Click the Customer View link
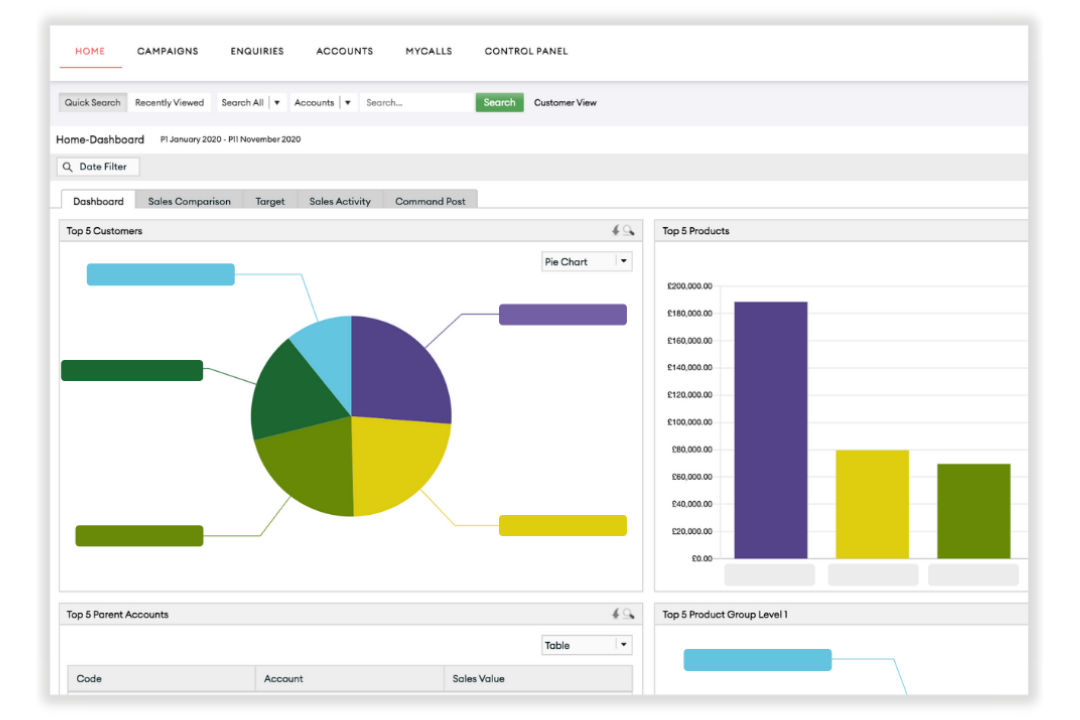 tap(565, 103)
